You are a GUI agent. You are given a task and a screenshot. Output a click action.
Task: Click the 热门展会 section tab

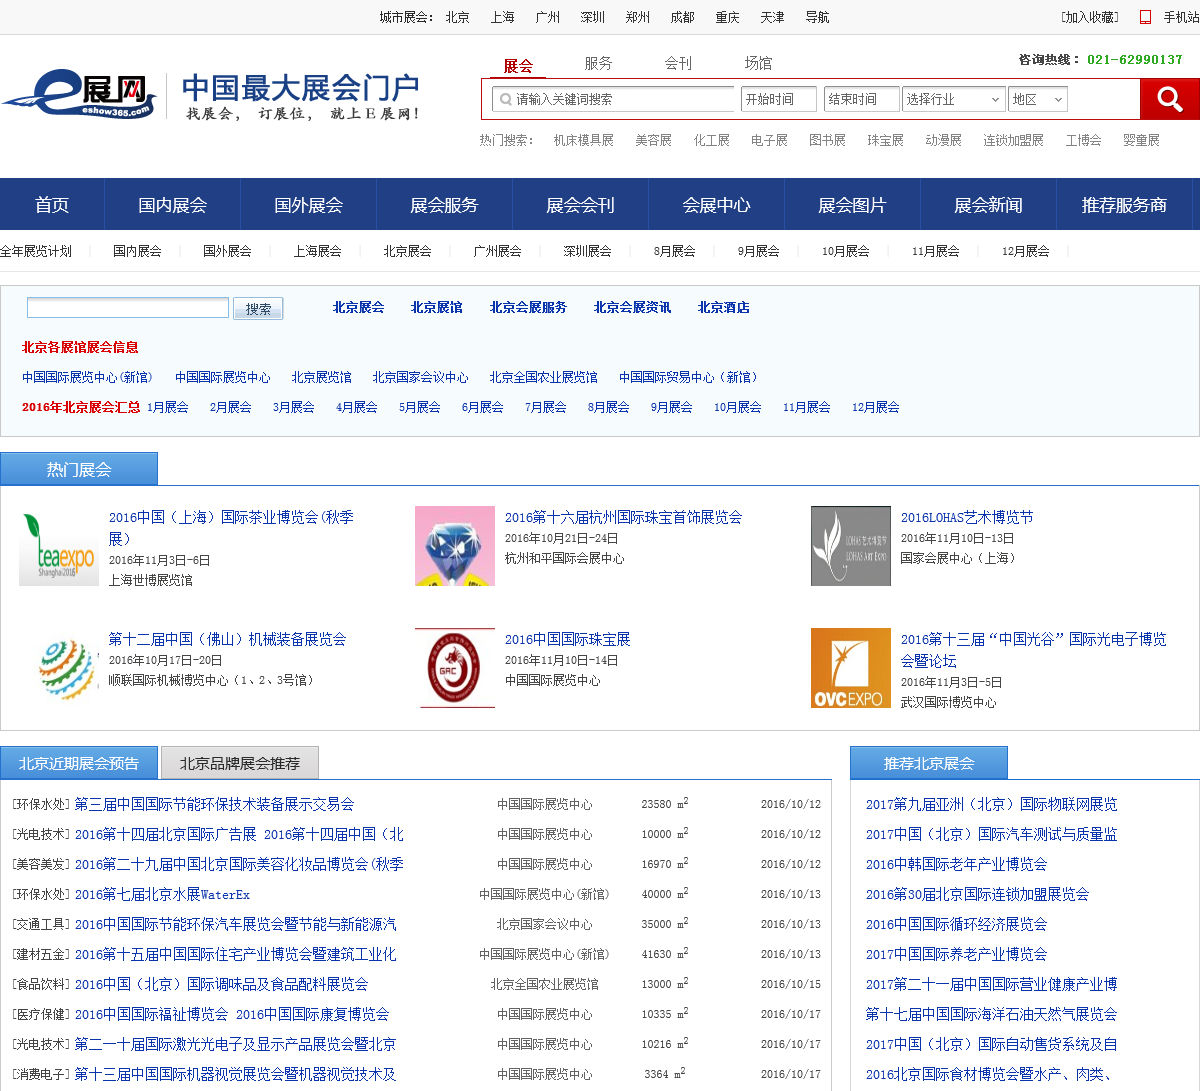(x=79, y=469)
